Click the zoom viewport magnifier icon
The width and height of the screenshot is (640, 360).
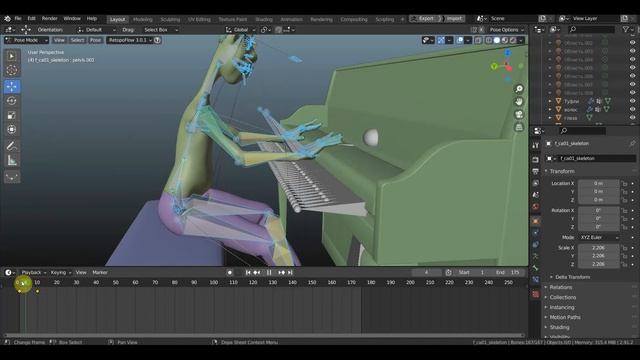point(519,89)
